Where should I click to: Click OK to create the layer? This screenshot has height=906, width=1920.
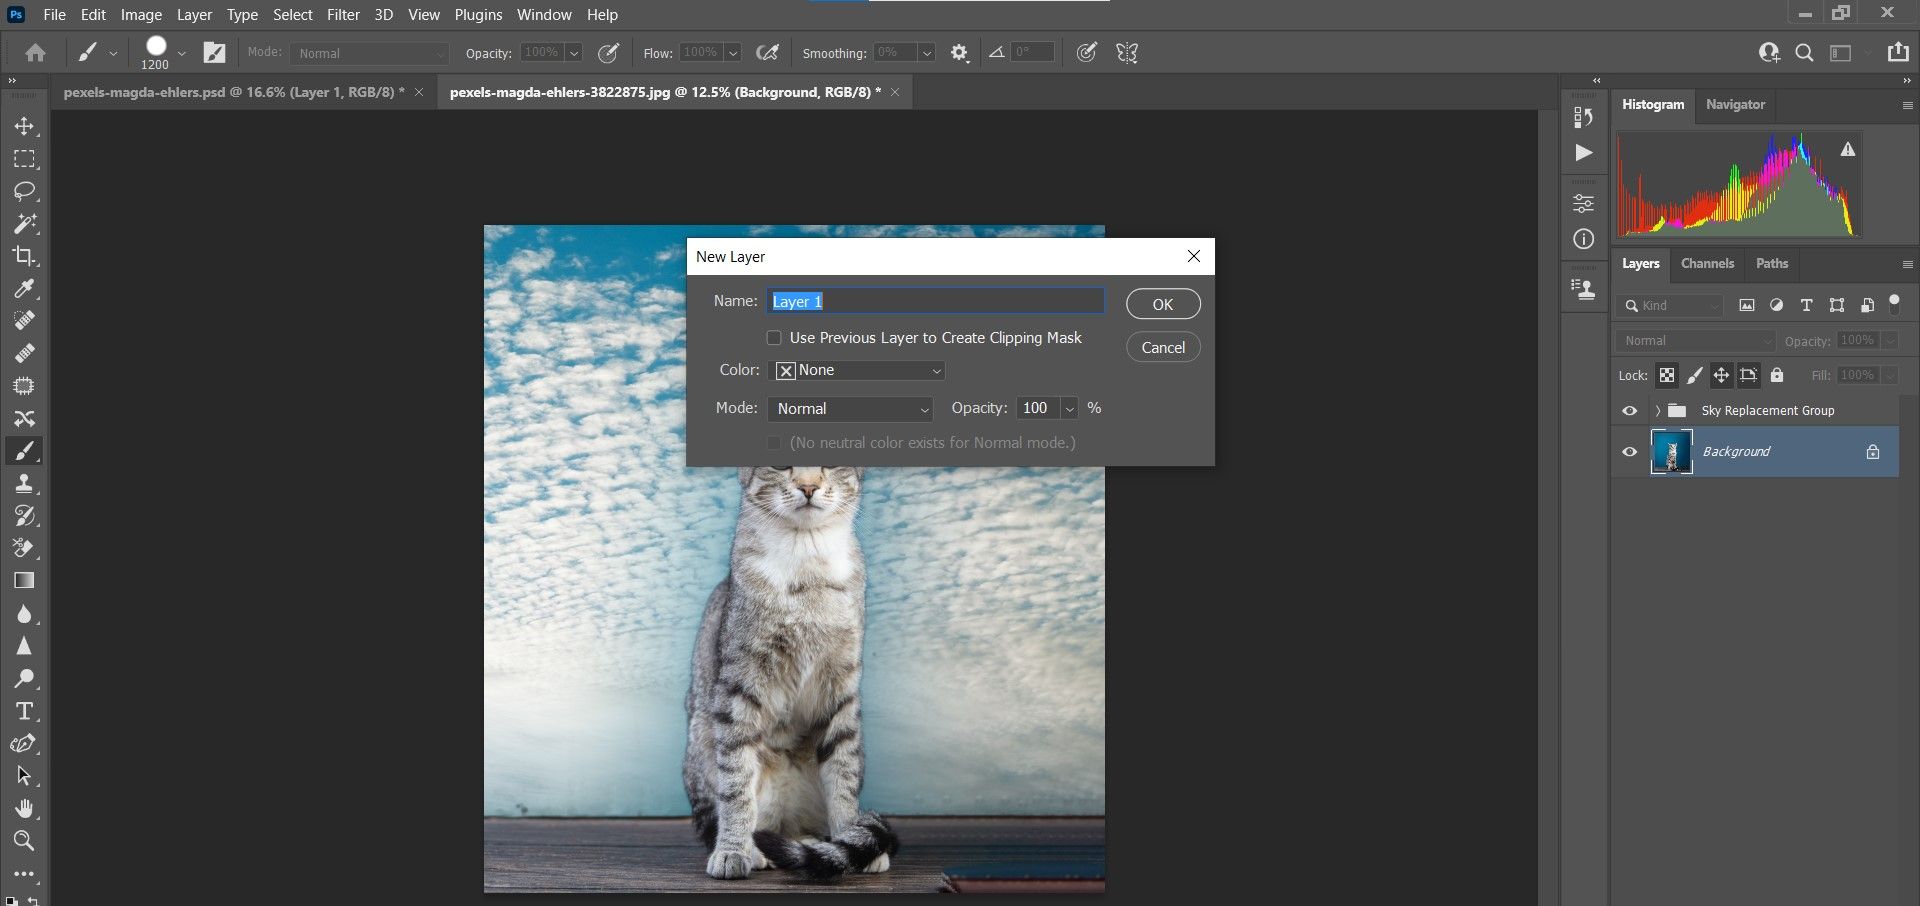pyautogui.click(x=1162, y=304)
